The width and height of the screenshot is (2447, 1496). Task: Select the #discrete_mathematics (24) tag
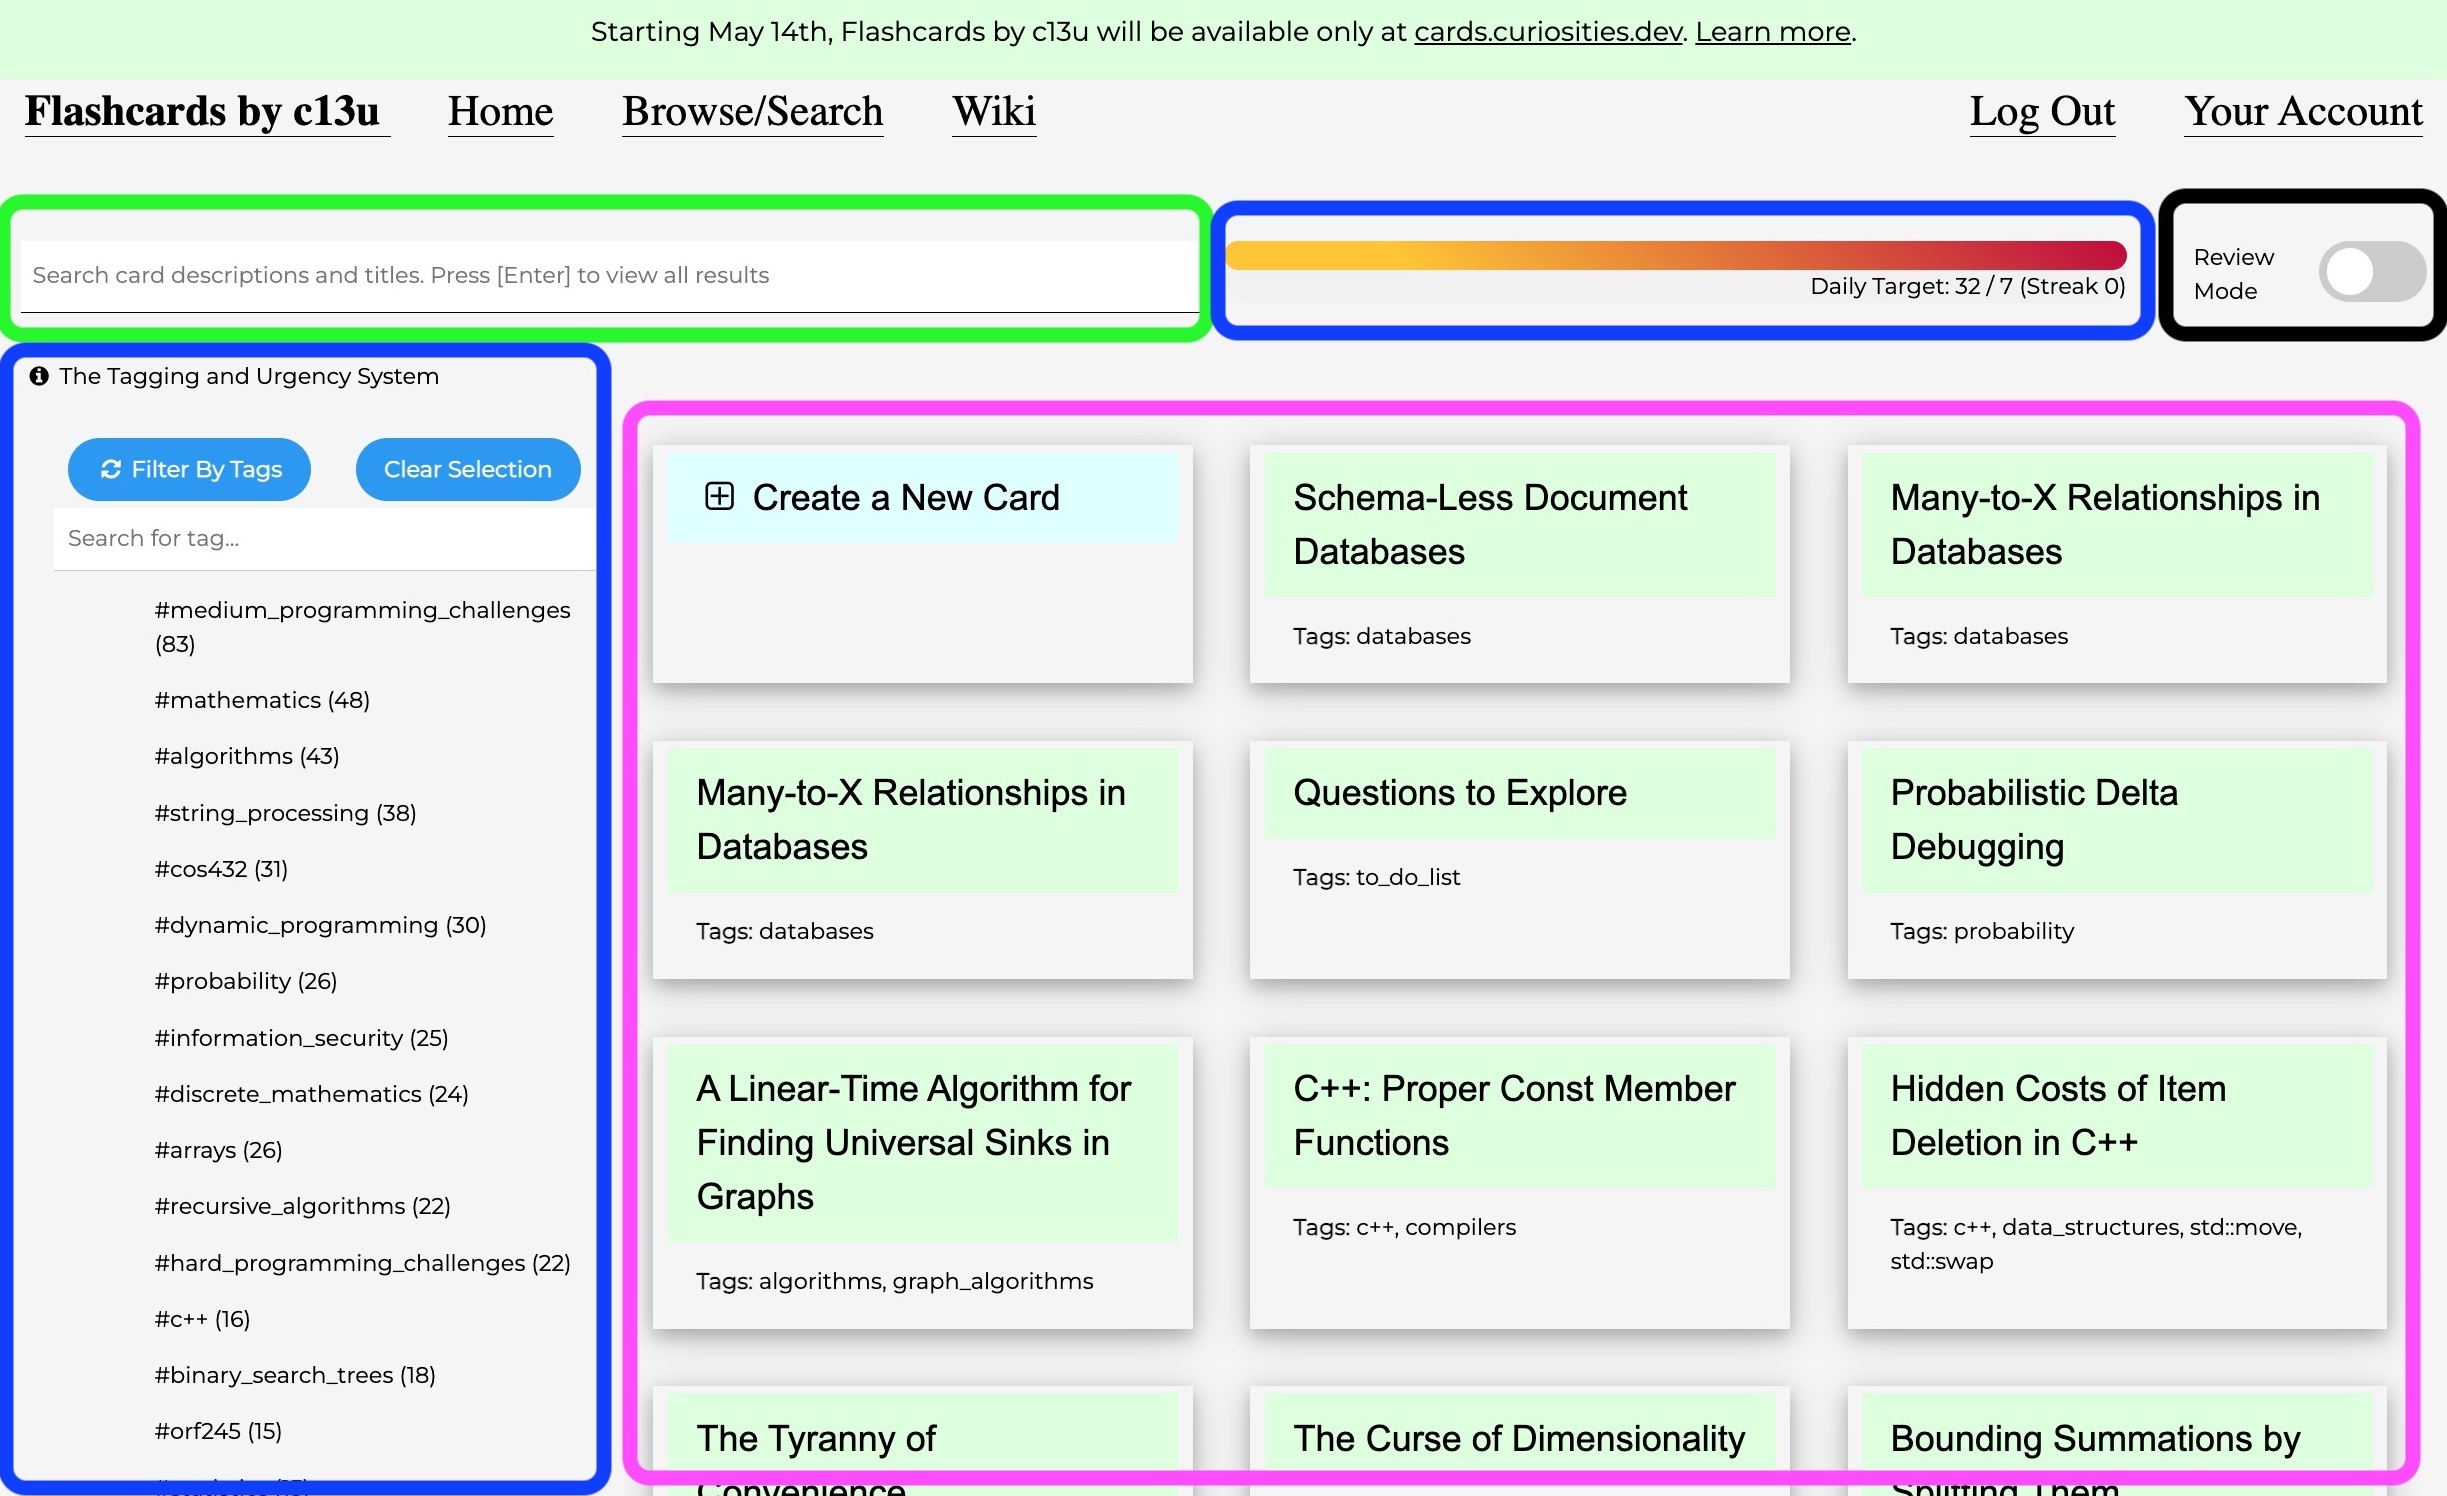click(x=311, y=1094)
